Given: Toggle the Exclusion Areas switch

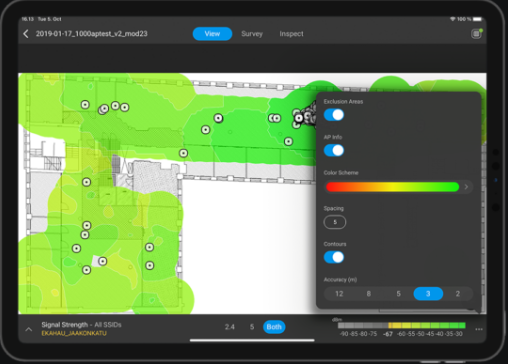Looking at the screenshot, I should coord(334,115).
